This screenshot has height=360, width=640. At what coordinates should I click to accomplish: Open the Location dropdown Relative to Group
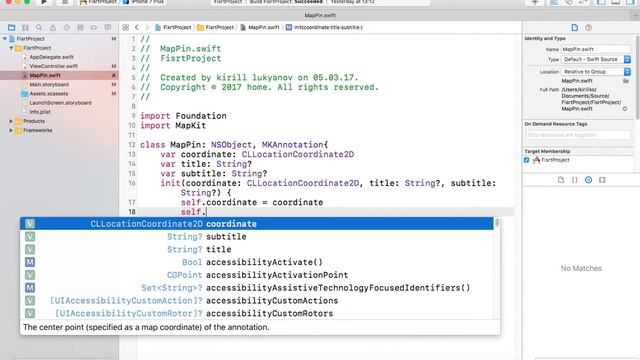click(596, 72)
